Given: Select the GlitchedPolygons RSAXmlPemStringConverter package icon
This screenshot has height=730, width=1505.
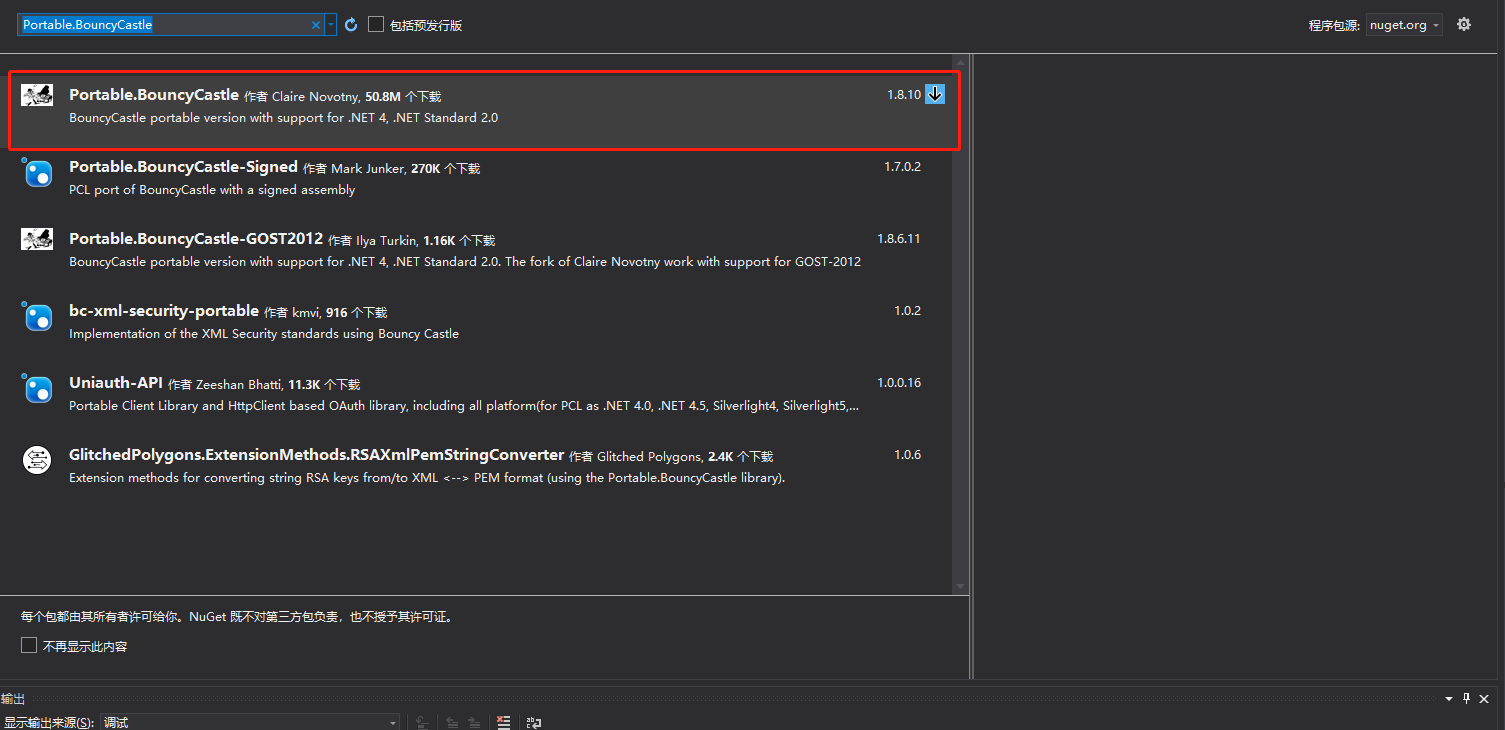Looking at the screenshot, I should tap(37, 460).
